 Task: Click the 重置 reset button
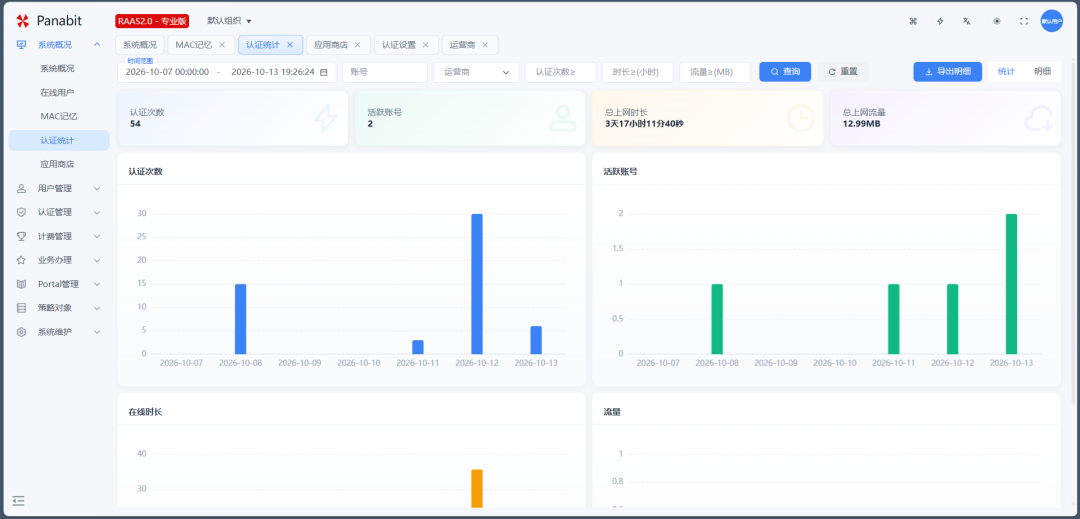(843, 72)
